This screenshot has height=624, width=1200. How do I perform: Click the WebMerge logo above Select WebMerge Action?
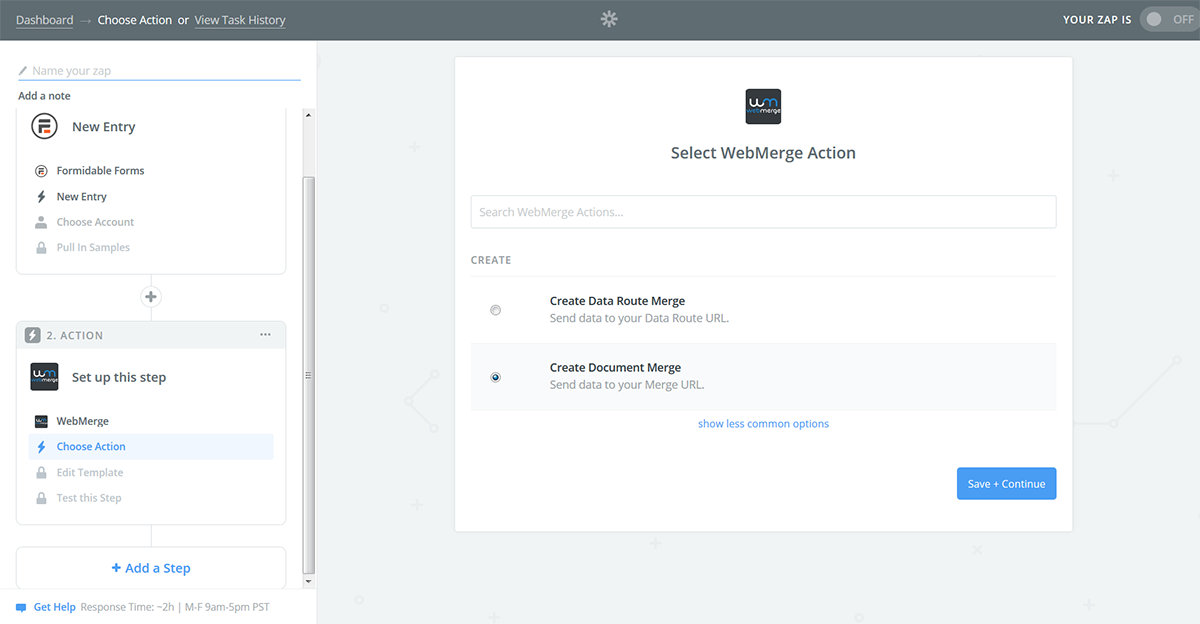[x=763, y=107]
